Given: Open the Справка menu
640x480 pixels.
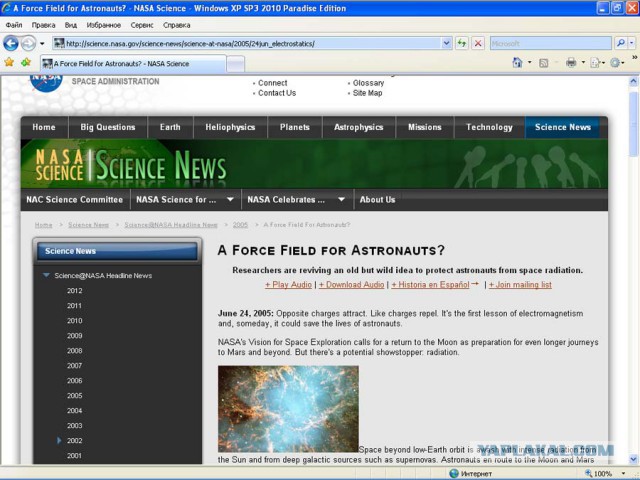Looking at the screenshot, I should [x=176, y=25].
